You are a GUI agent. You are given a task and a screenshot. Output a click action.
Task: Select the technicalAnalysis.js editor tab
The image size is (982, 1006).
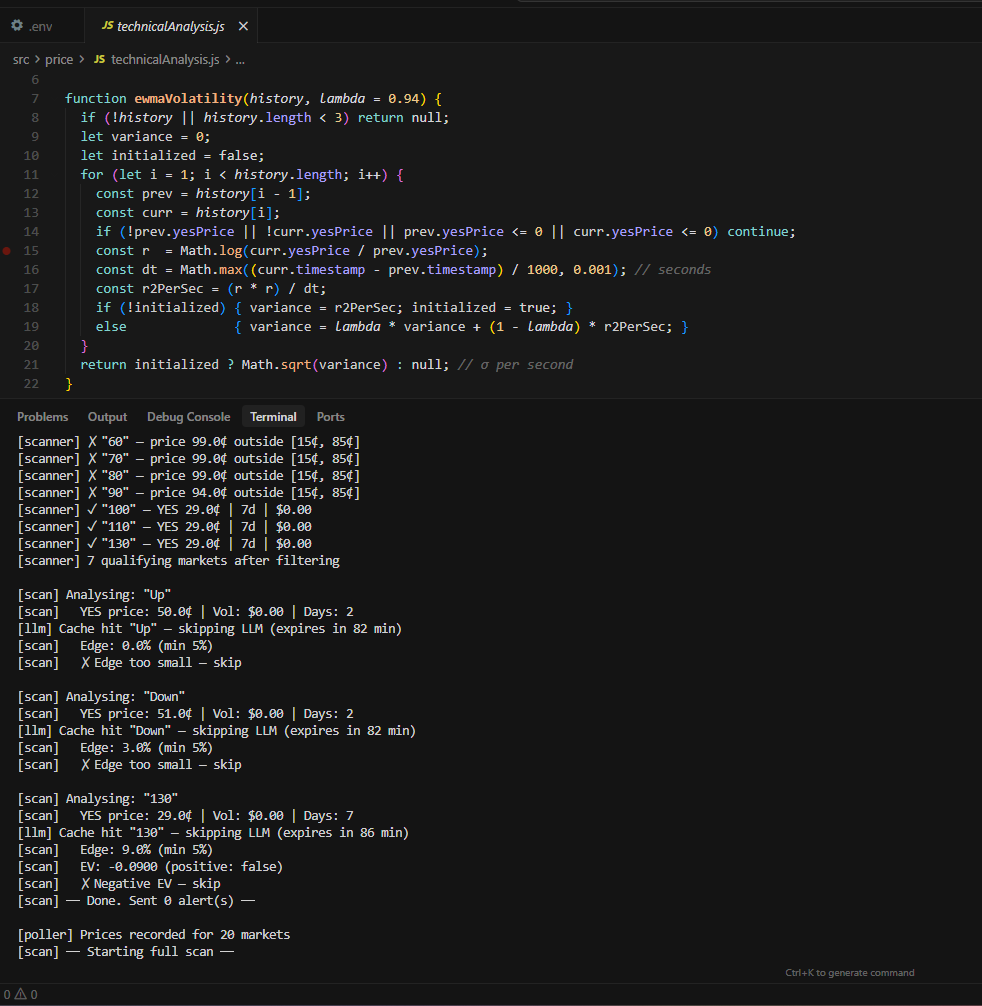pos(171,26)
